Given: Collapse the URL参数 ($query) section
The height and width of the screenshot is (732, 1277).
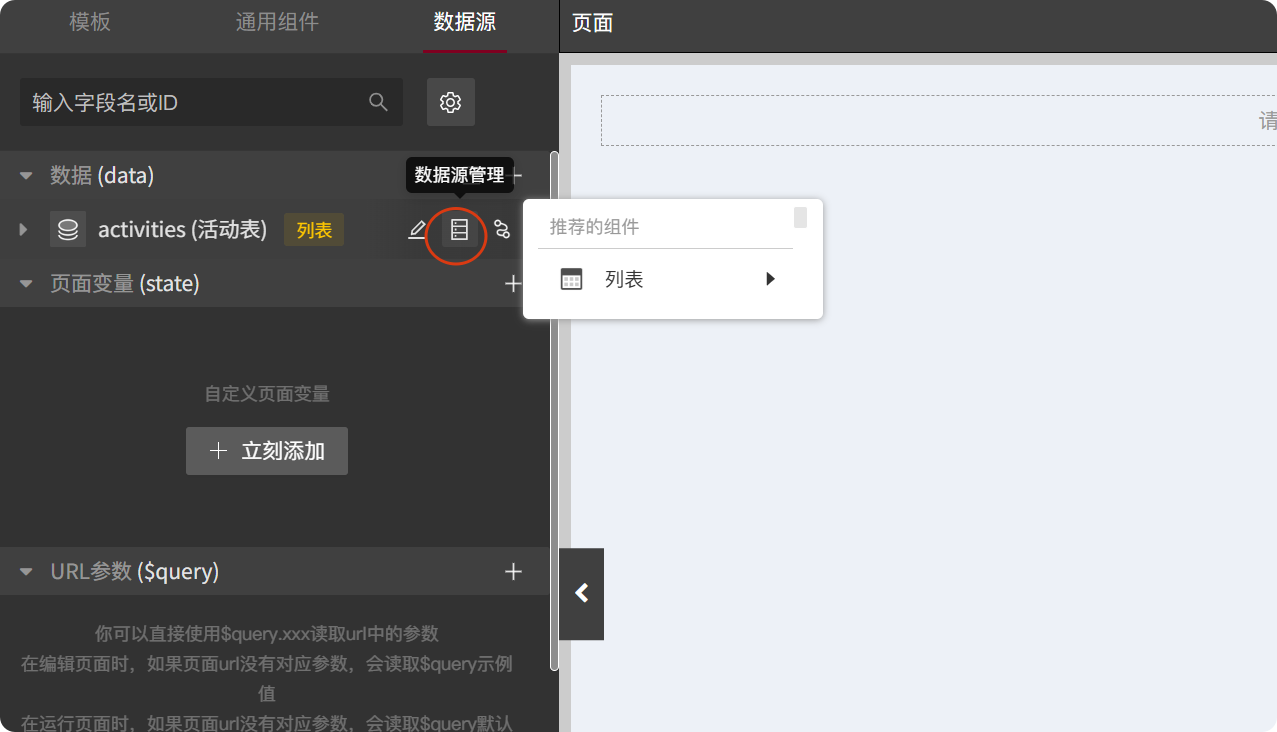Looking at the screenshot, I should click(24, 571).
